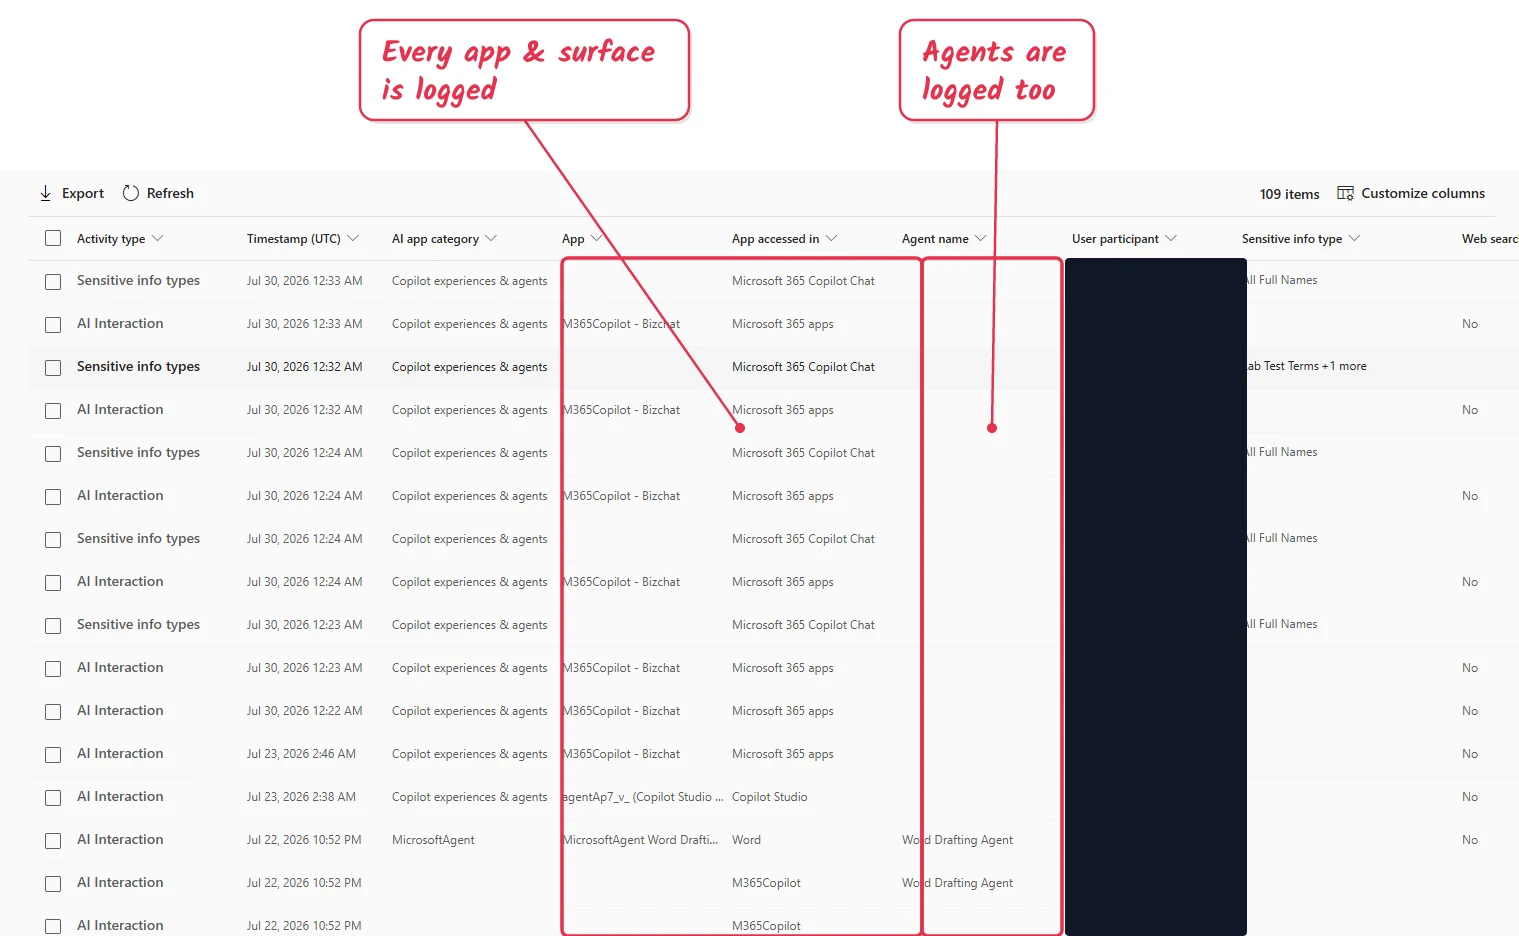Tick the AI Interaction Jul 23 2:46 AM checkbox
The height and width of the screenshot is (936, 1519).
(53, 755)
